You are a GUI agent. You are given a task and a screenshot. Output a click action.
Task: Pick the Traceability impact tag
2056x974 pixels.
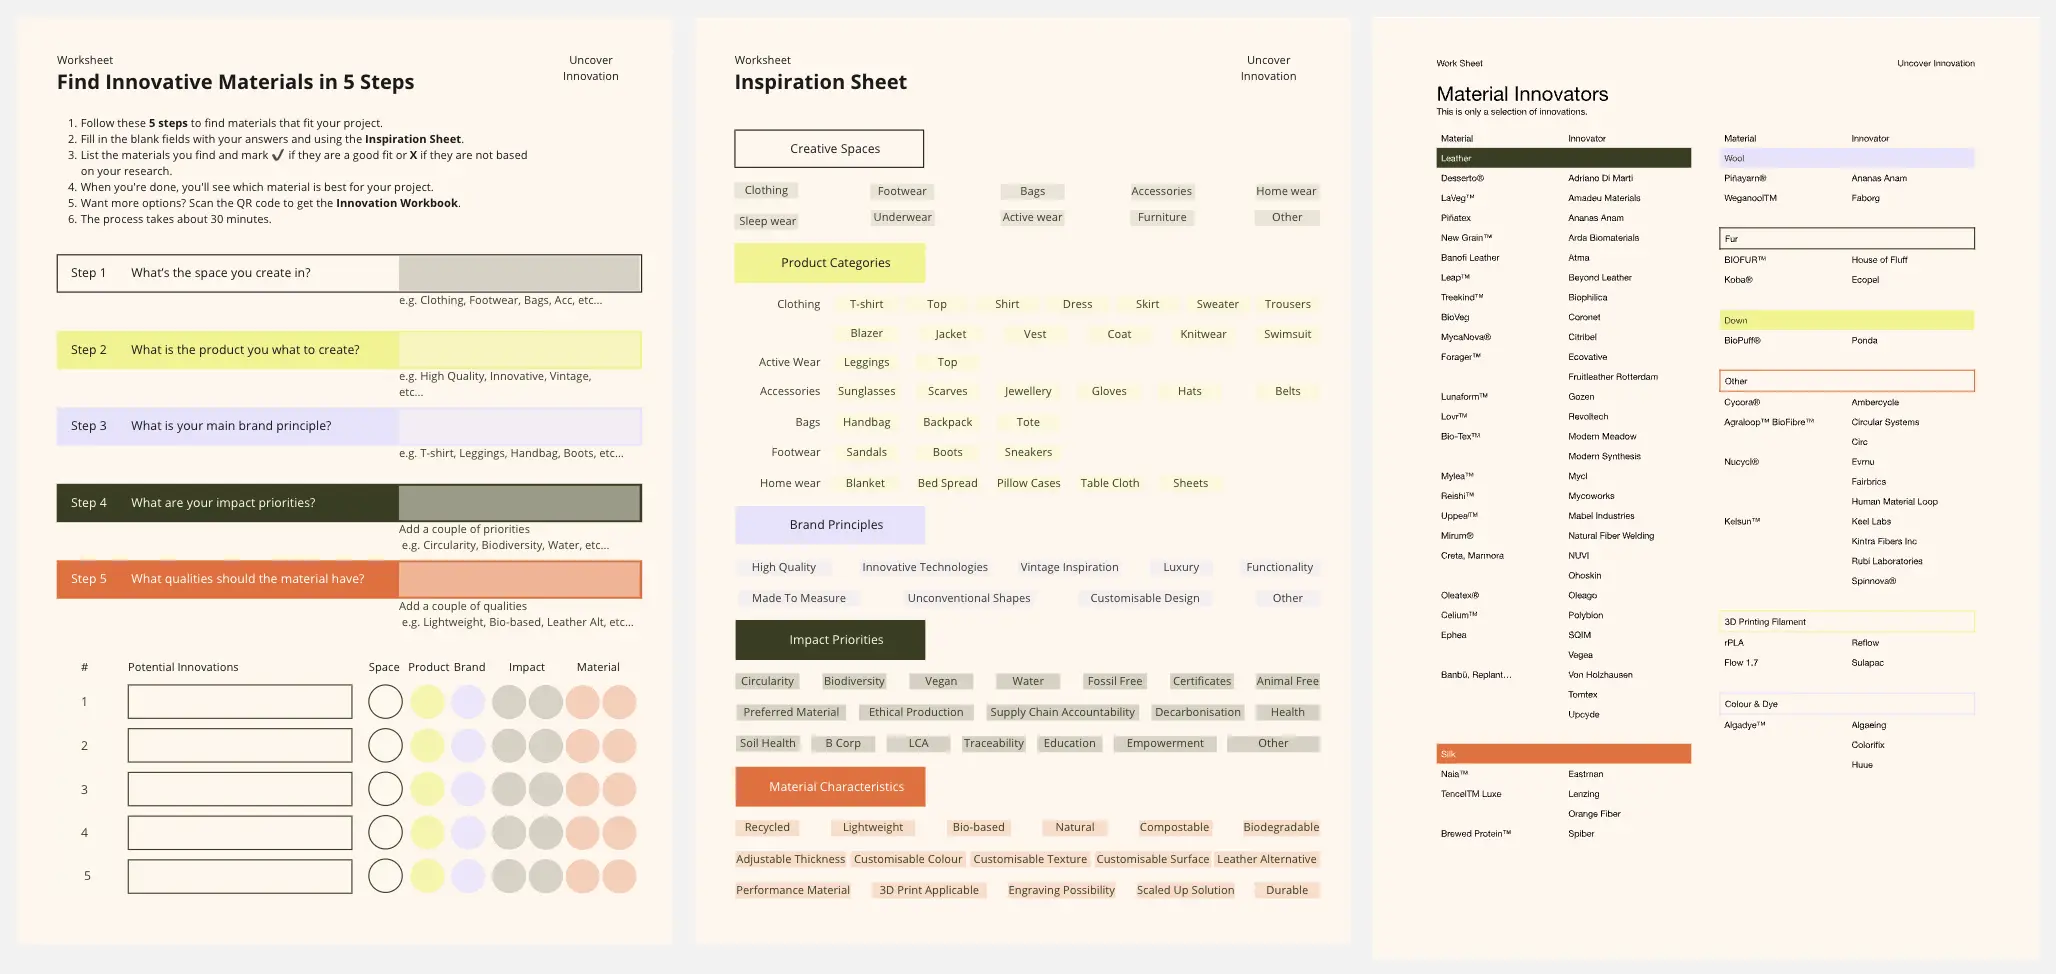click(x=993, y=743)
